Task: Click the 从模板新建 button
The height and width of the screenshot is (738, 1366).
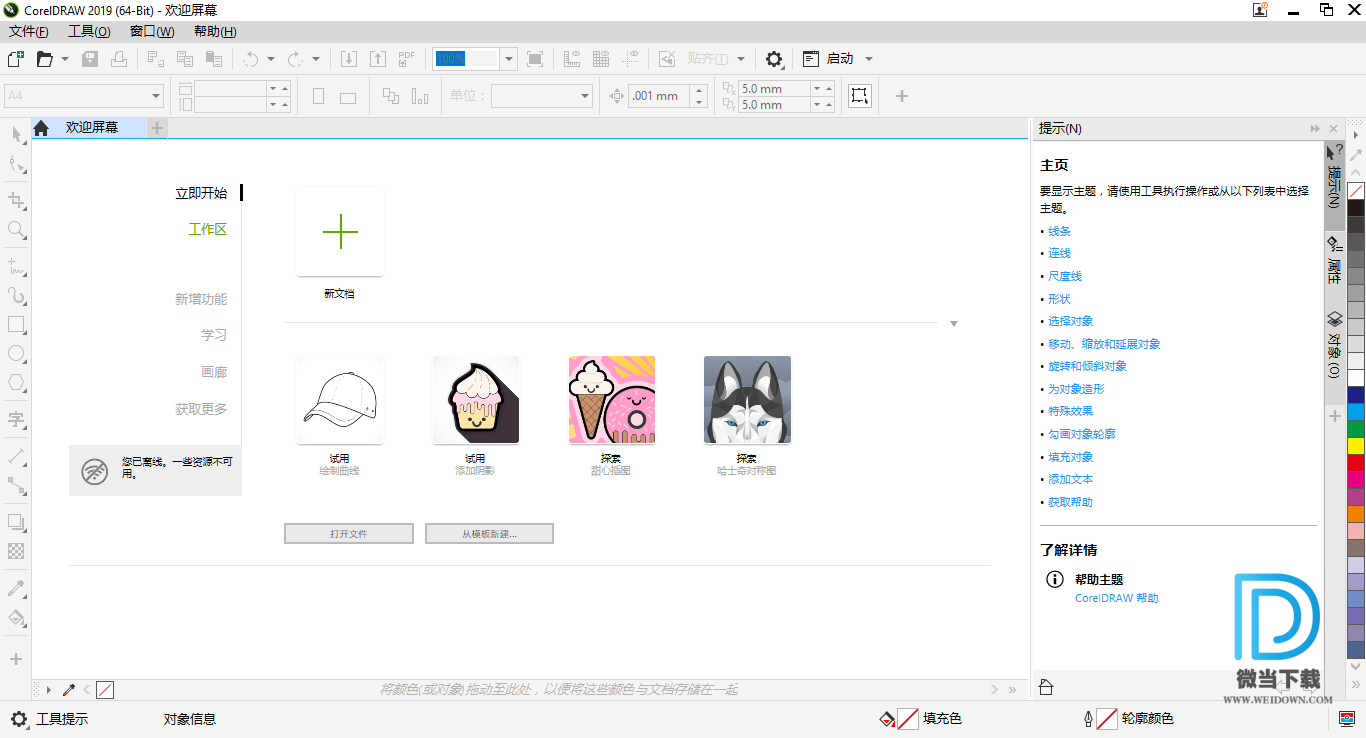Action: tap(489, 534)
